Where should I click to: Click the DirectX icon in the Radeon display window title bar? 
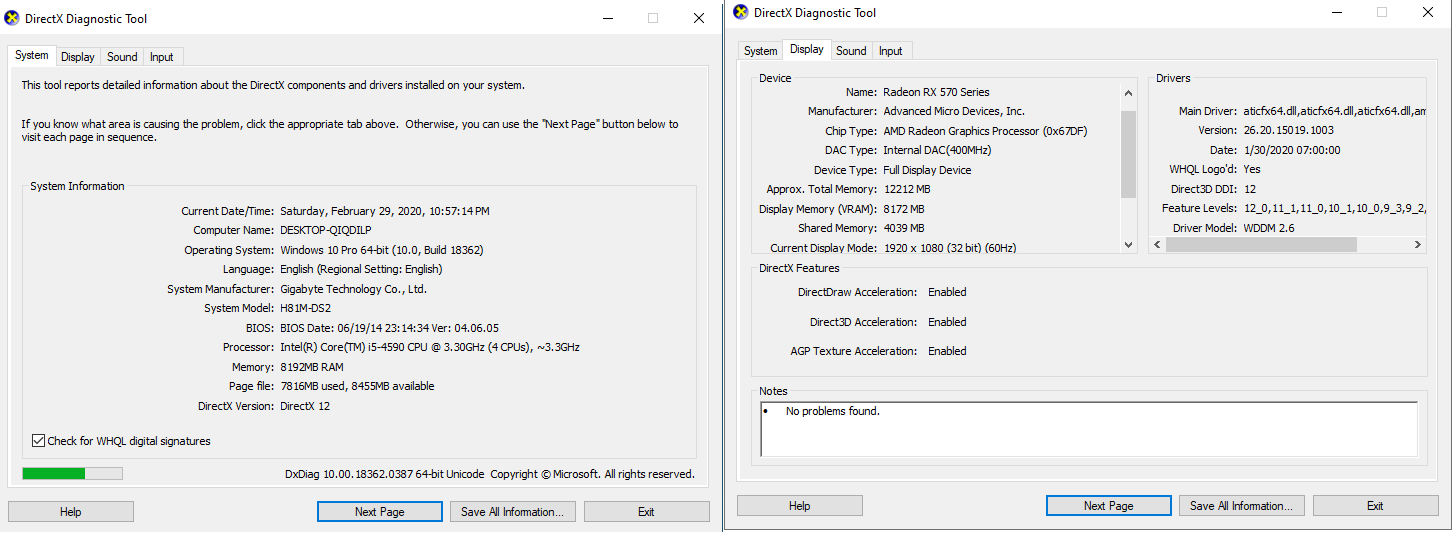point(741,12)
